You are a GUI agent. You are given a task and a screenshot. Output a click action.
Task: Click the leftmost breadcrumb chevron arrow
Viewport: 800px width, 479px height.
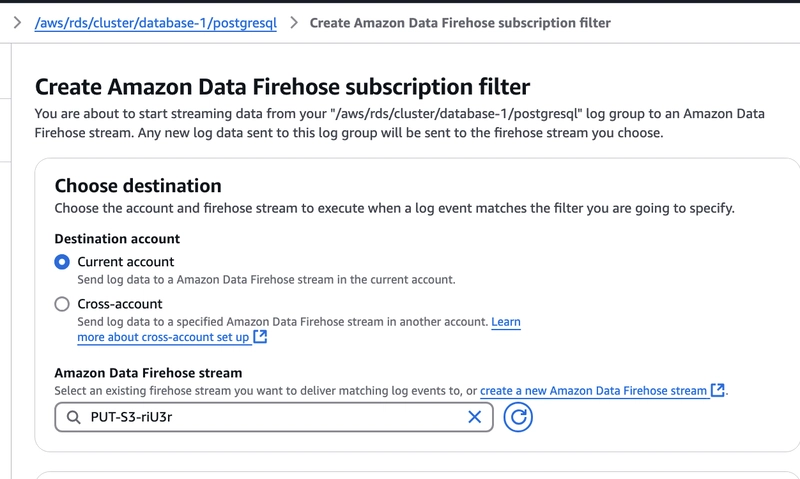click(17, 22)
